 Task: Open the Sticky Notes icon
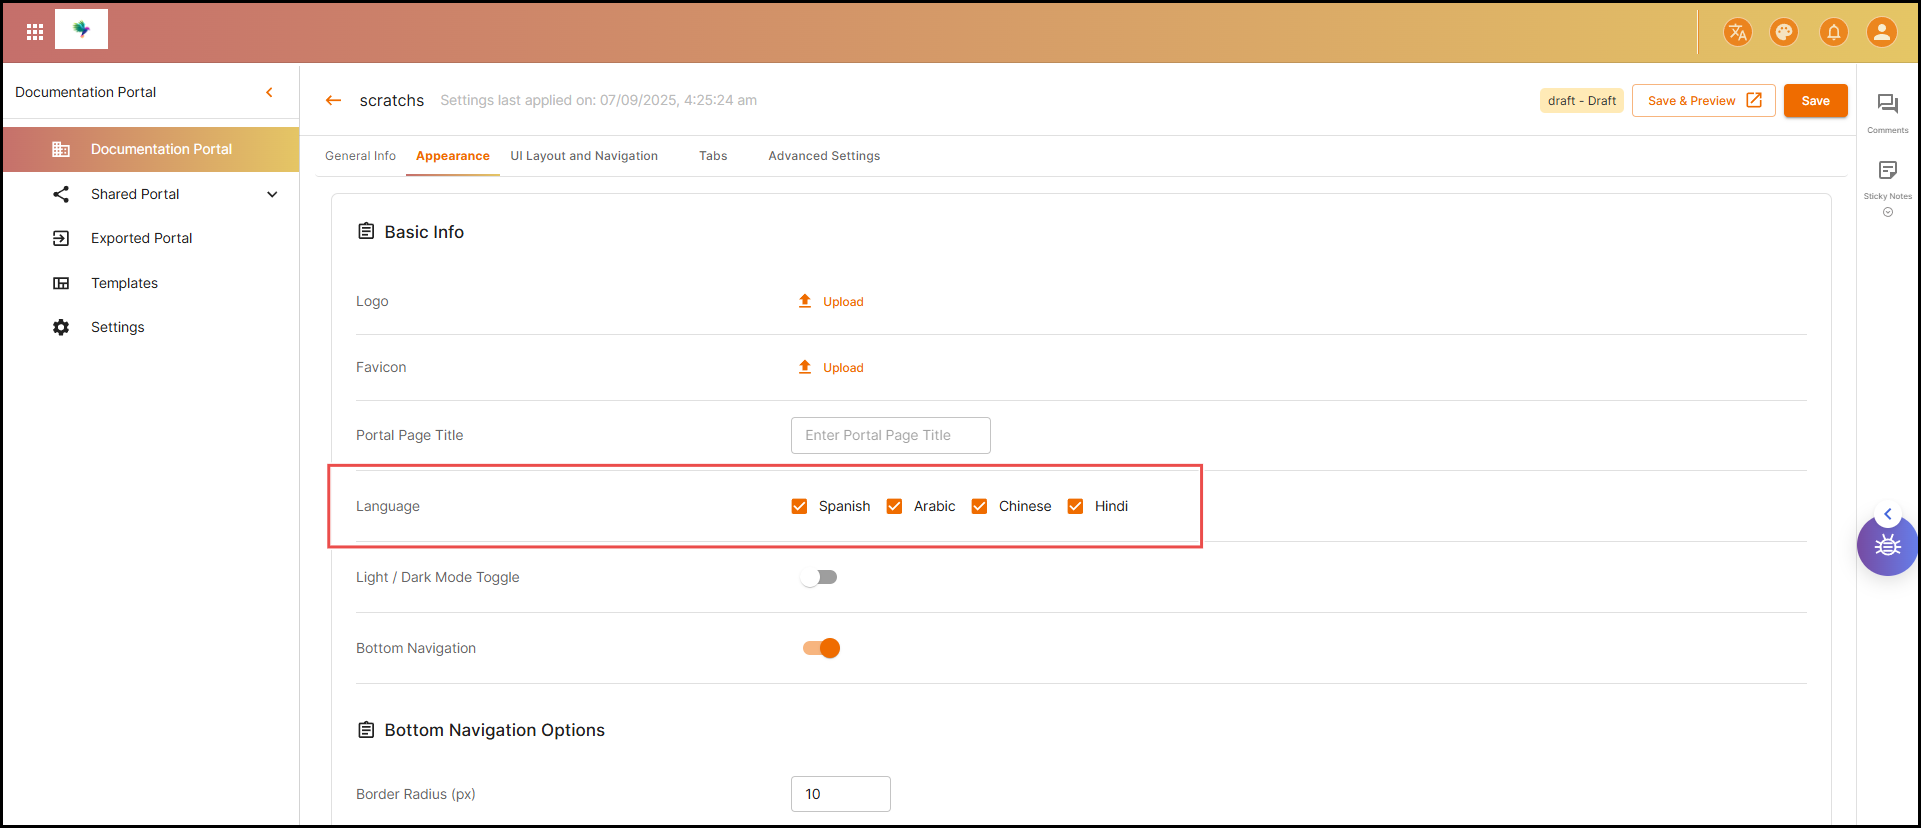pyautogui.click(x=1887, y=170)
